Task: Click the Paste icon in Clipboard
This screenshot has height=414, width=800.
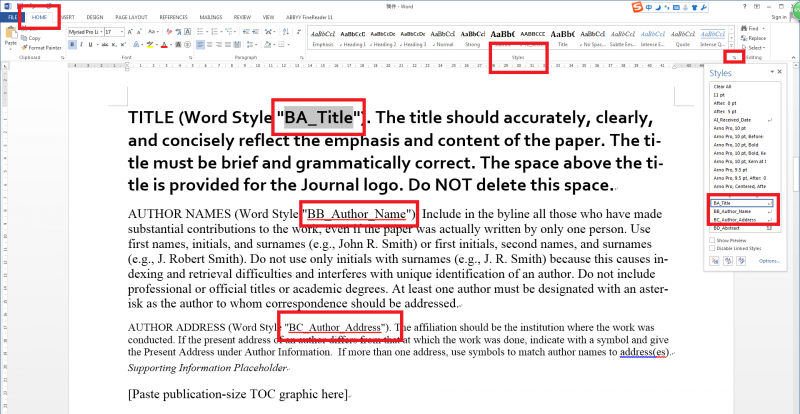Action: click(11, 32)
